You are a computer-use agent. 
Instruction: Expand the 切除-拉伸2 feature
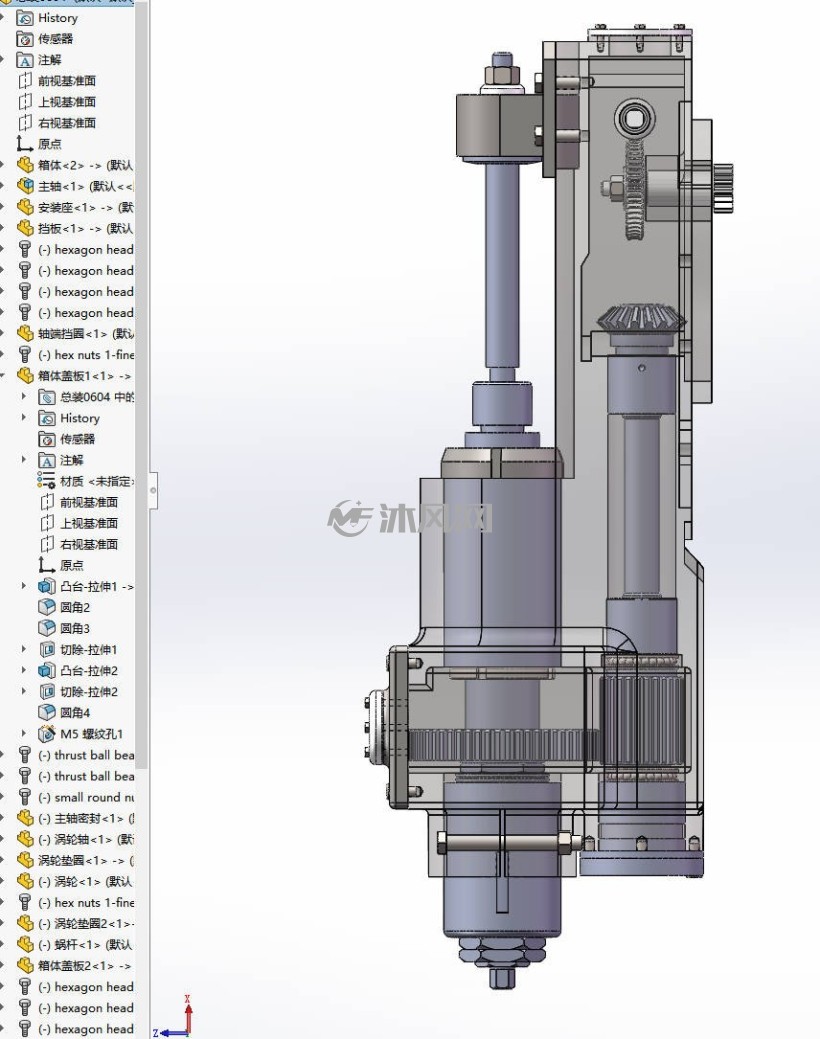[x=24, y=692]
